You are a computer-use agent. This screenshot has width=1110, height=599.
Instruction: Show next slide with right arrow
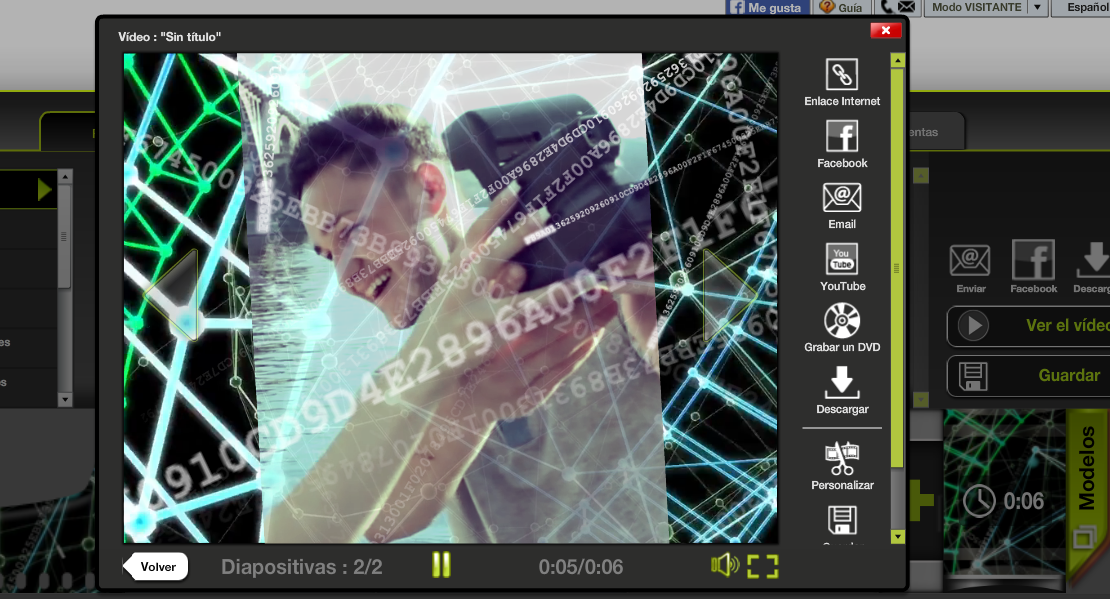click(731, 295)
